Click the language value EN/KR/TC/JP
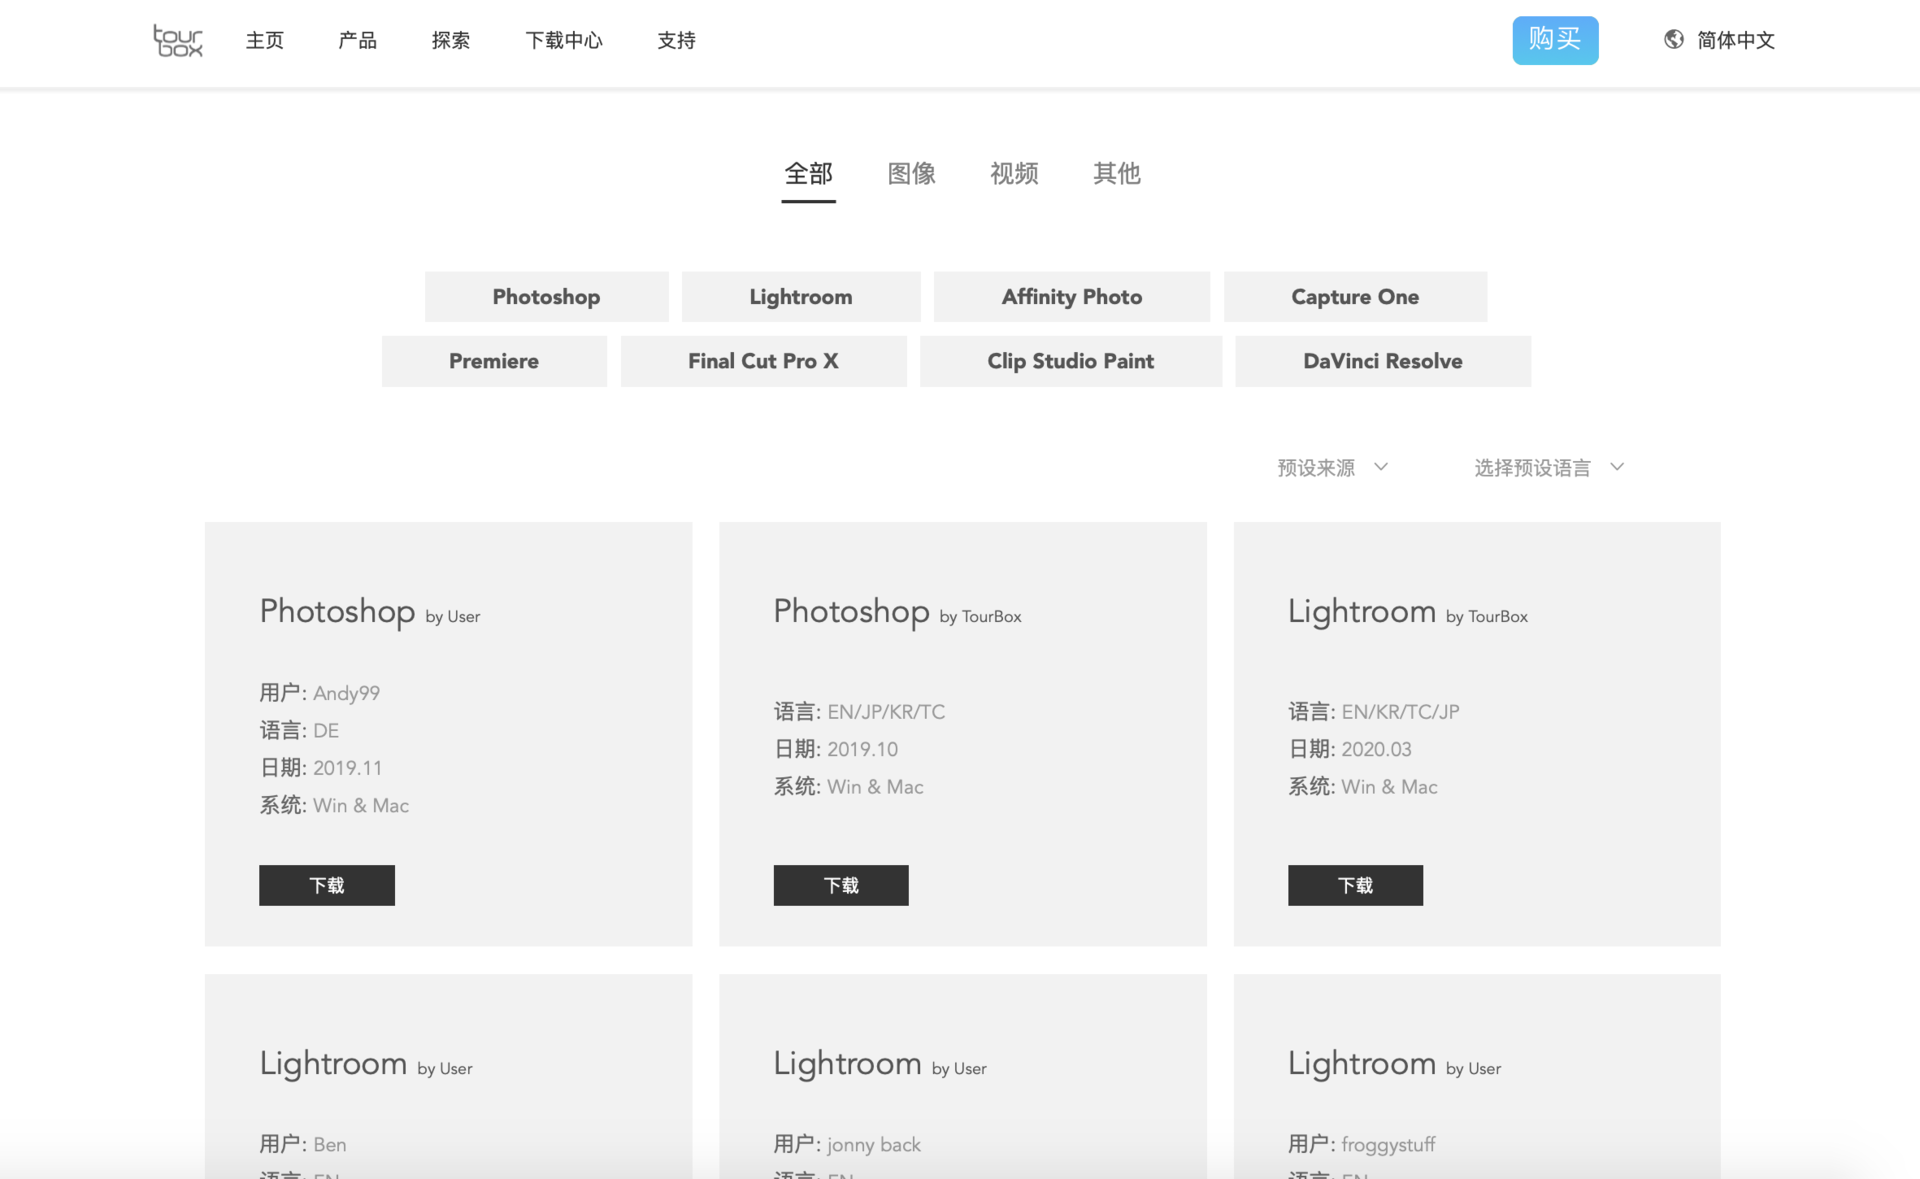Screen dimensions: 1920x1179 click(x=1400, y=712)
